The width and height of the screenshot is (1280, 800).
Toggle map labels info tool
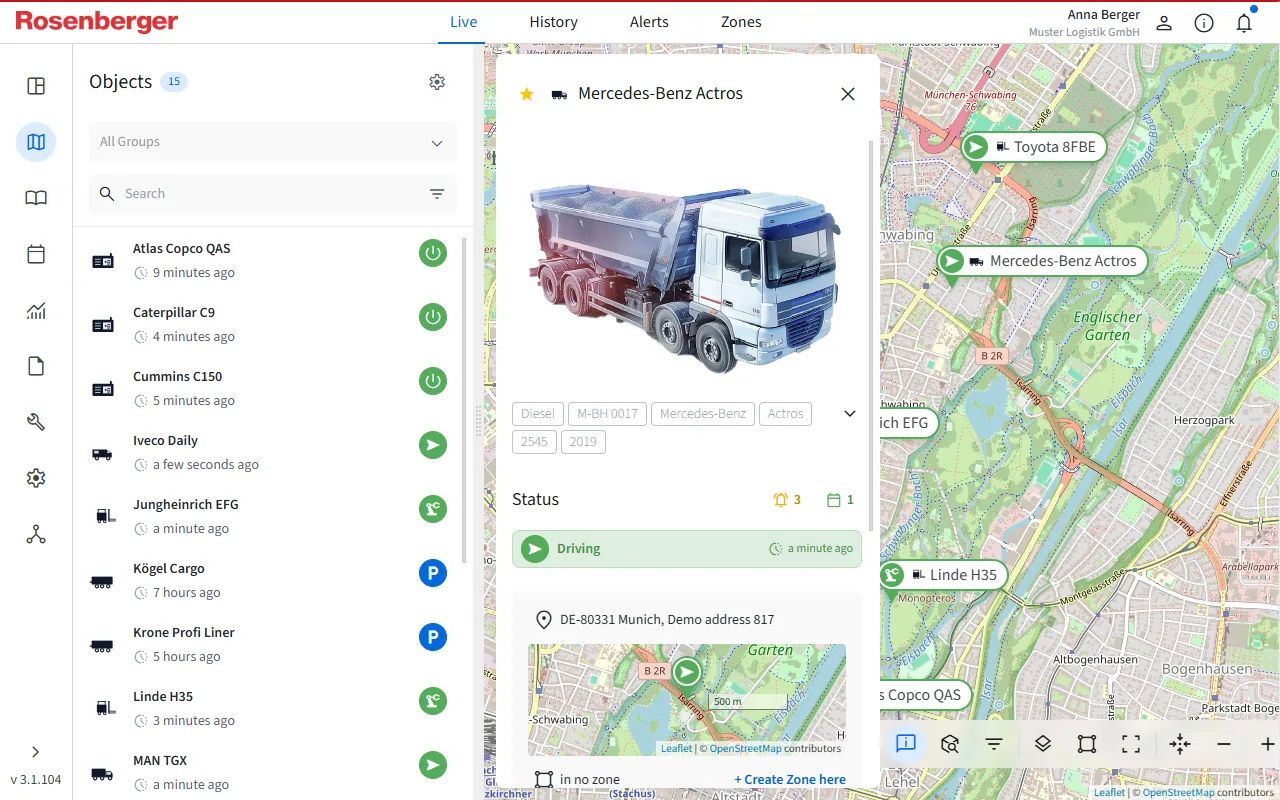click(x=906, y=744)
